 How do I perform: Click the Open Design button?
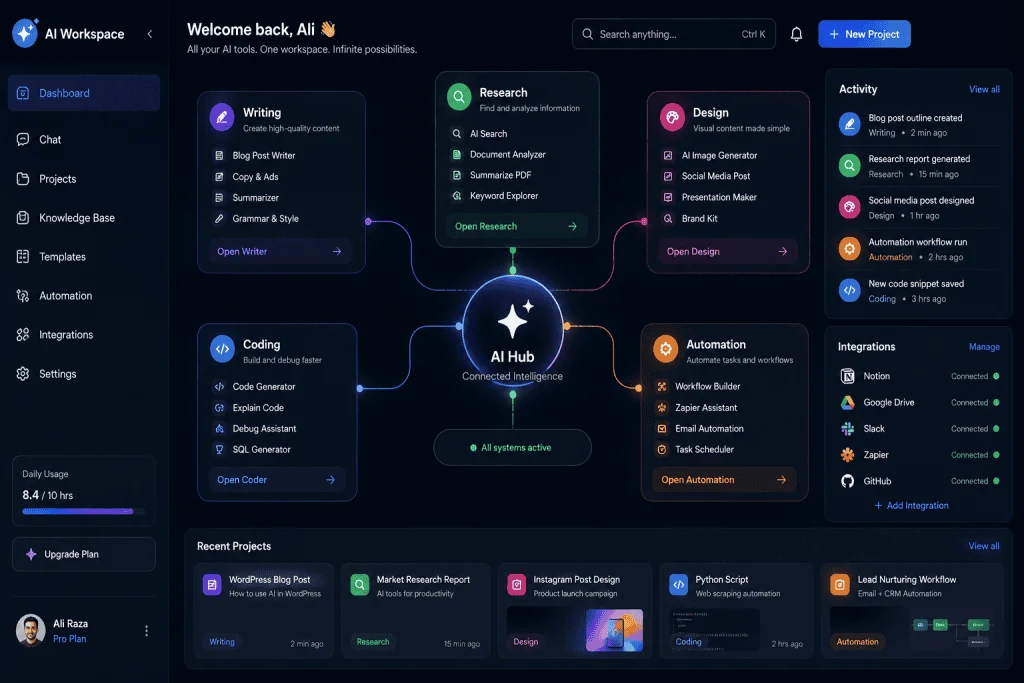[727, 251]
